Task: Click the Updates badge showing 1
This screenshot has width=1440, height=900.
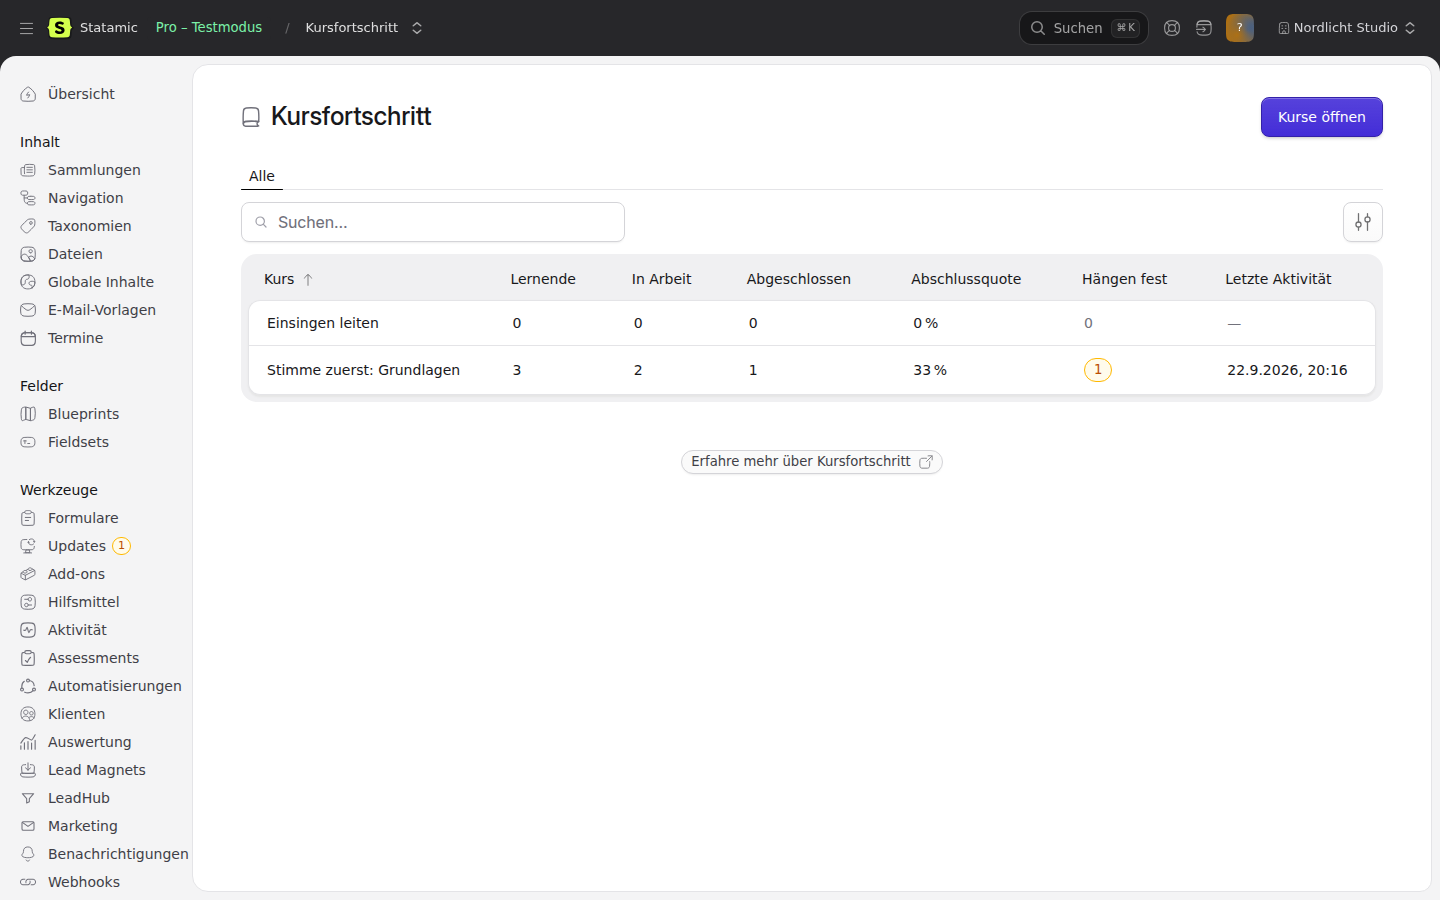Action: (122, 546)
